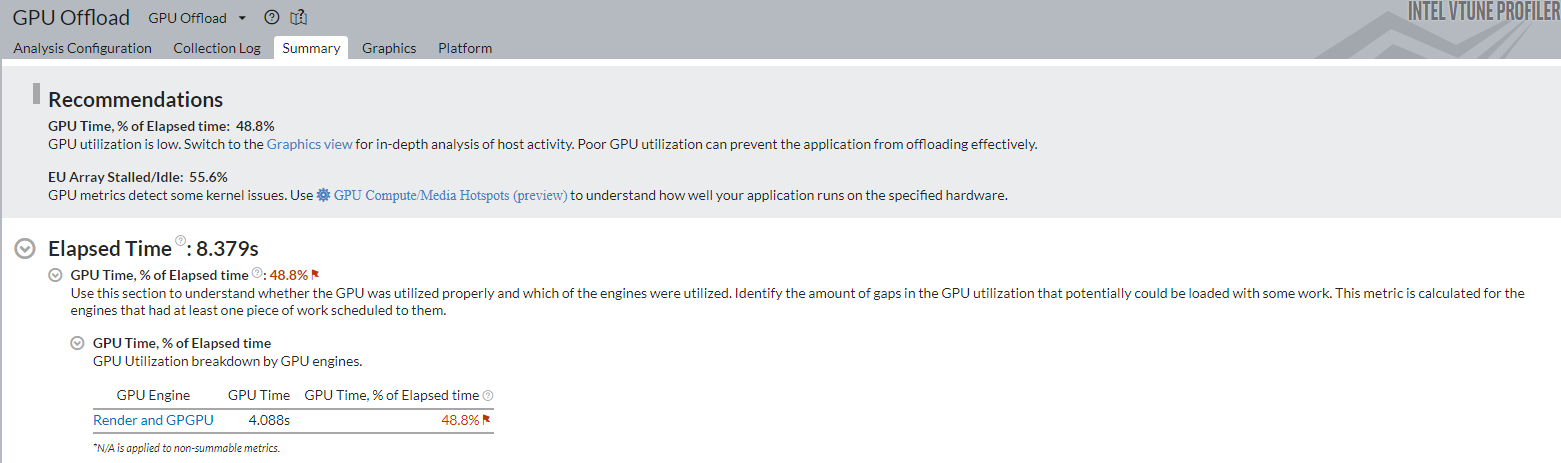Go to the Graphics tab

click(x=389, y=48)
